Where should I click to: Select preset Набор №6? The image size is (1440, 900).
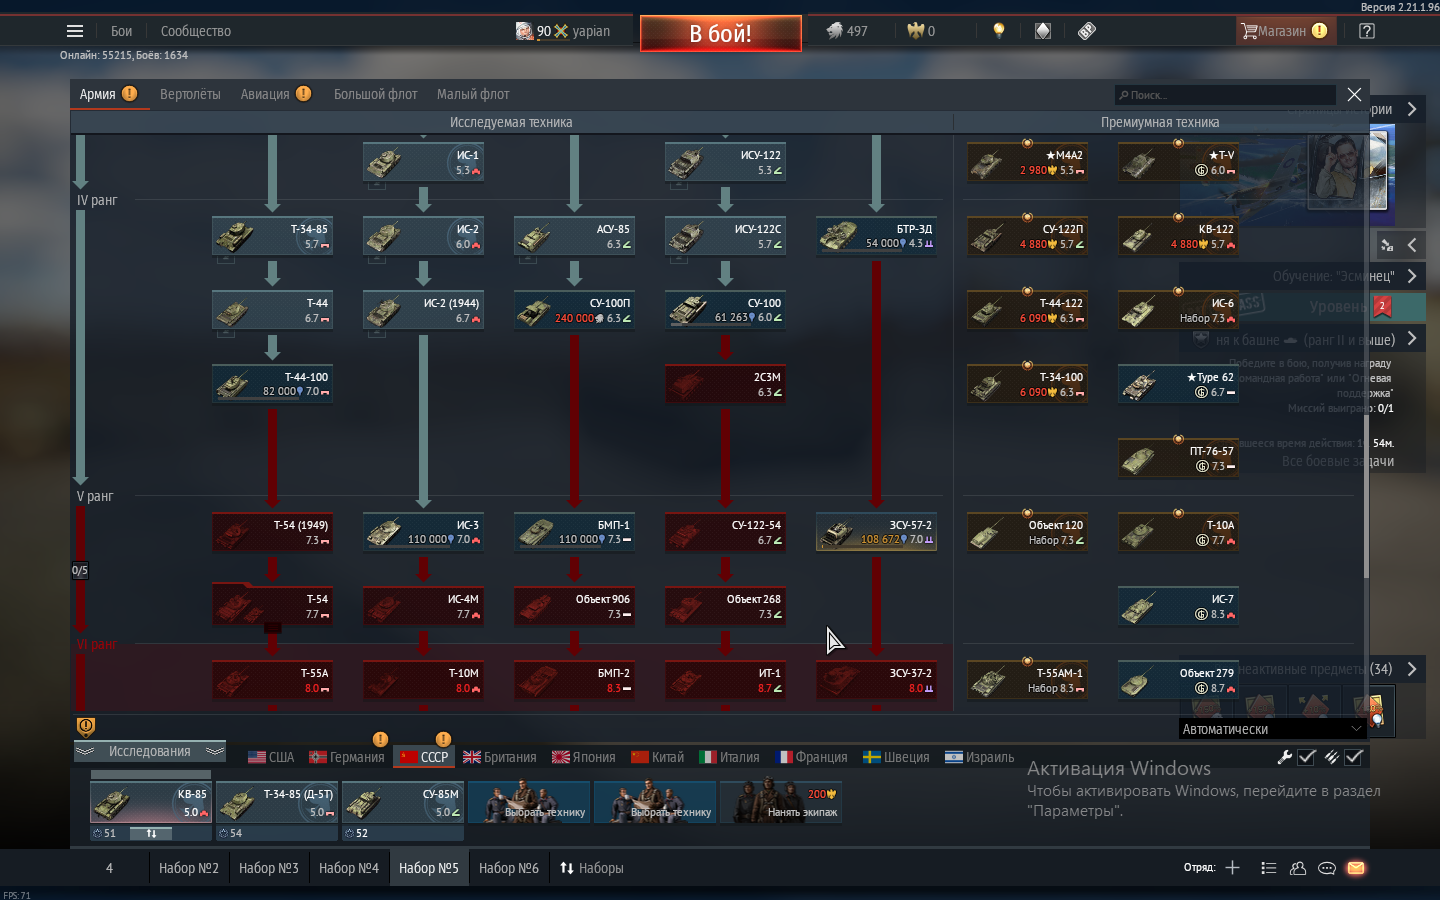[x=509, y=868]
